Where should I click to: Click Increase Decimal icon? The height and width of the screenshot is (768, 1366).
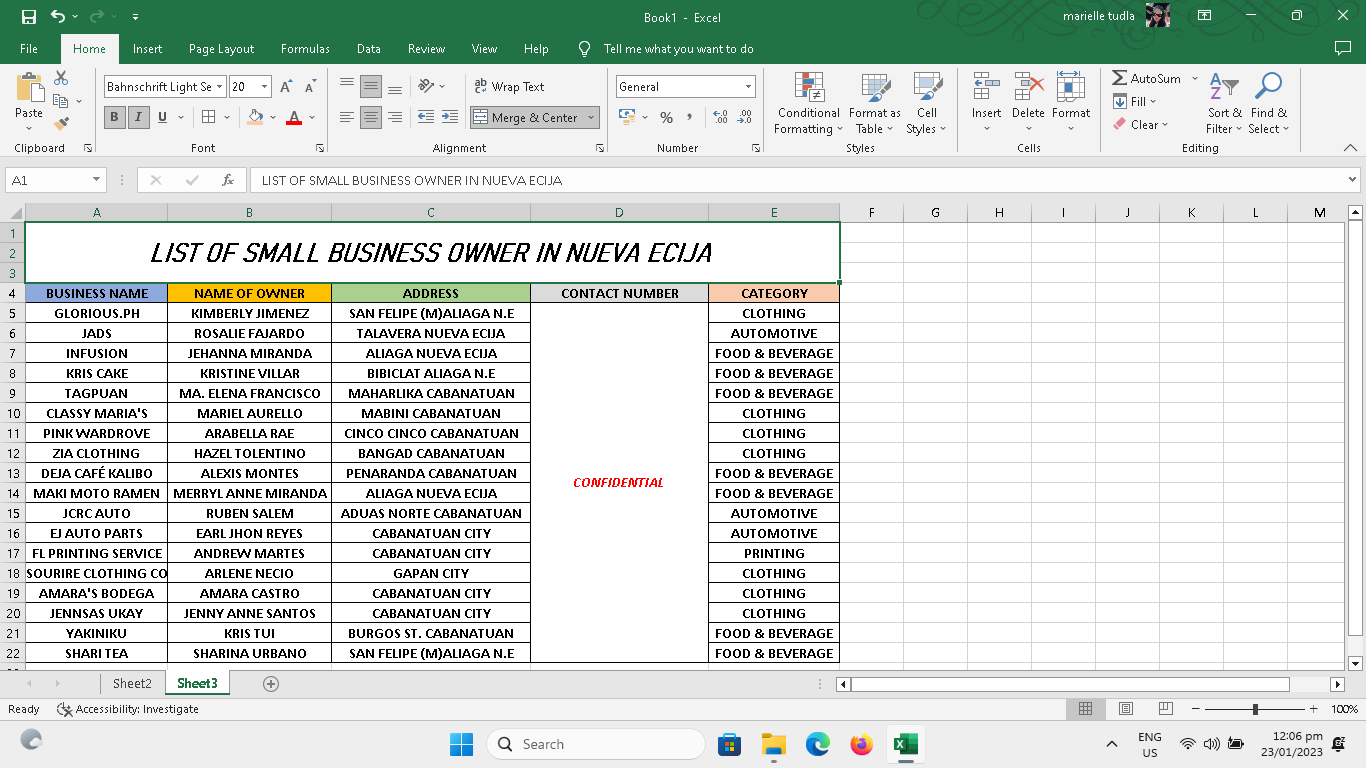[x=720, y=117]
